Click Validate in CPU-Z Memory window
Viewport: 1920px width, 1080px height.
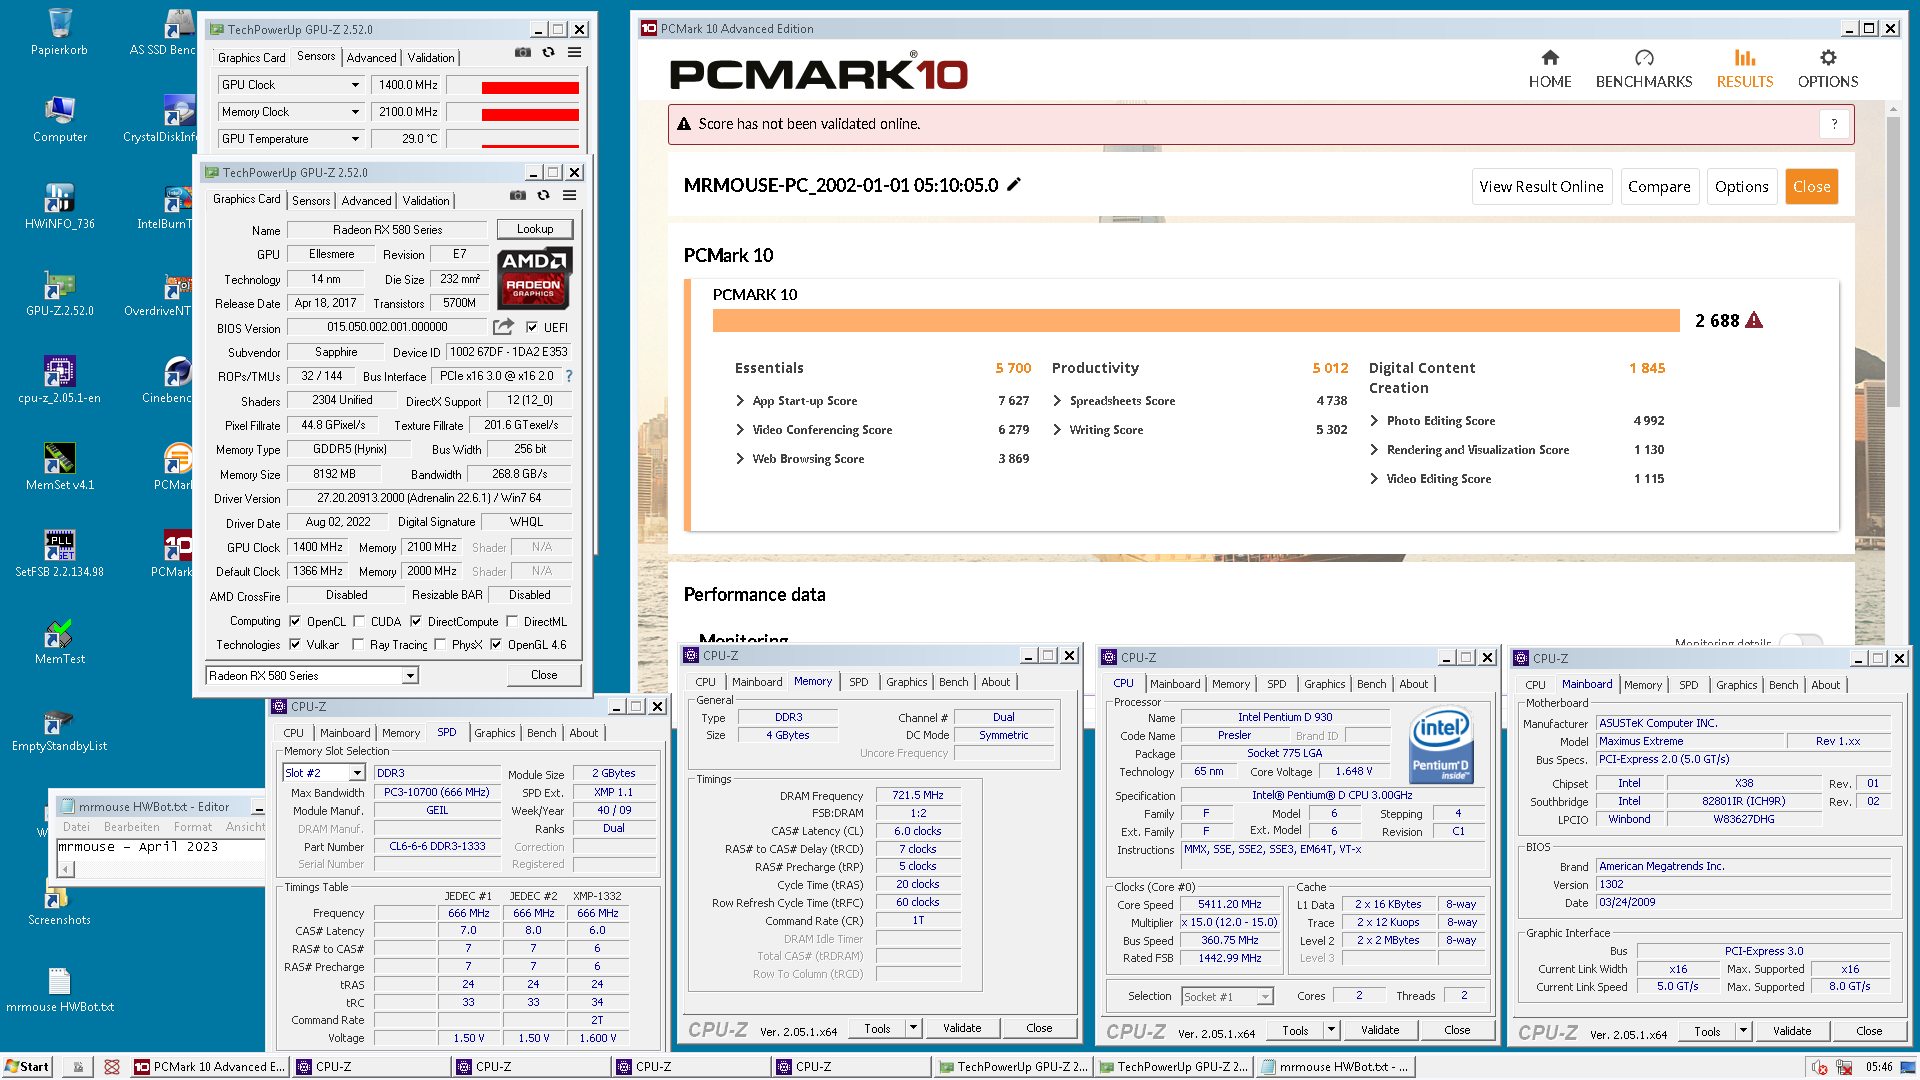[x=962, y=1028]
